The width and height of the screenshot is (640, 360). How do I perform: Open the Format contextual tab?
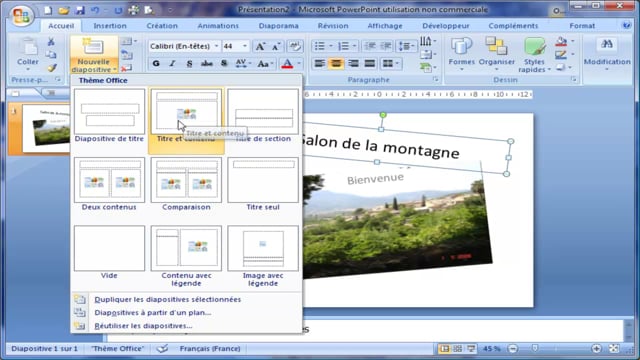pos(582,26)
